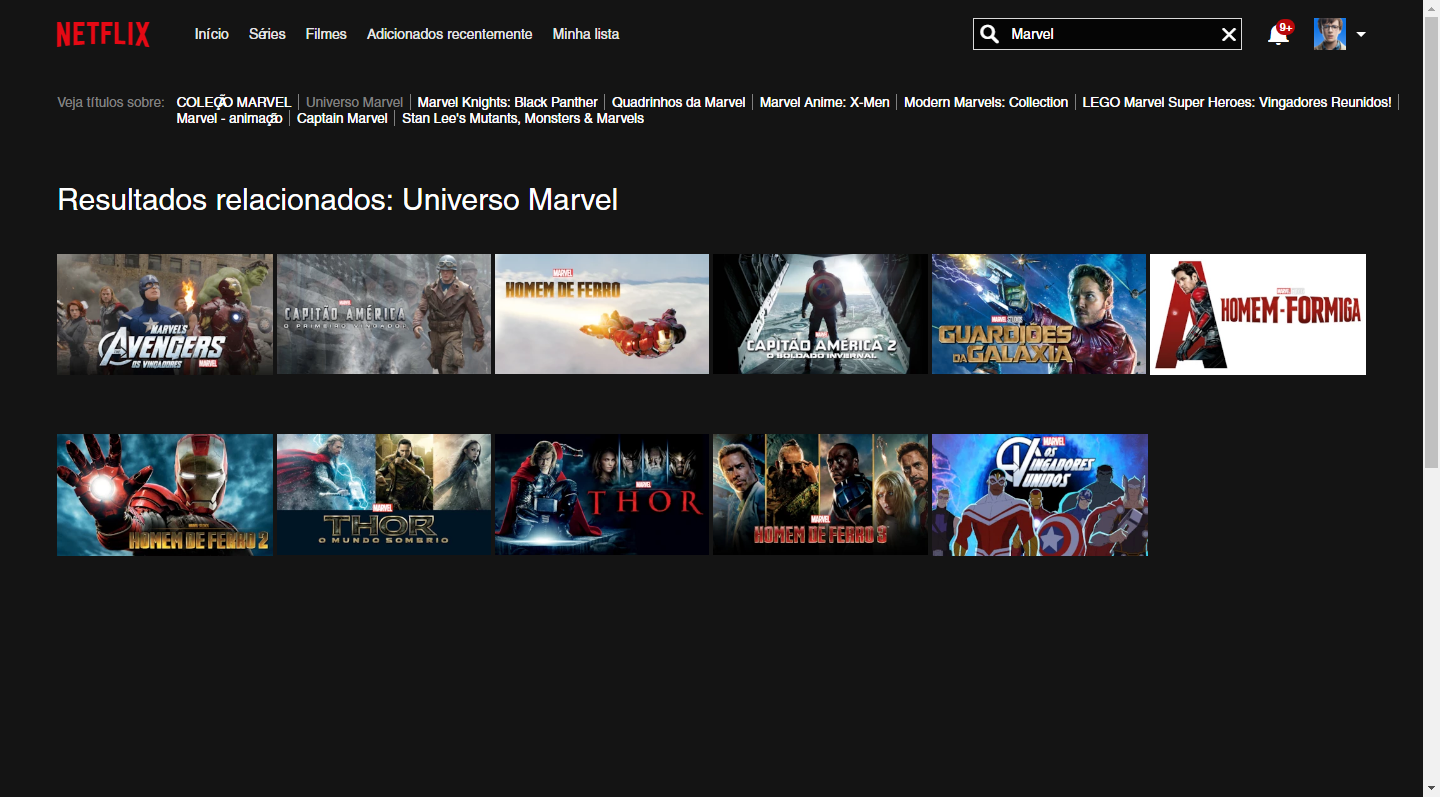Open Captain Marvel suggestion
This screenshot has width=1440, height=797.
point(342,118)
